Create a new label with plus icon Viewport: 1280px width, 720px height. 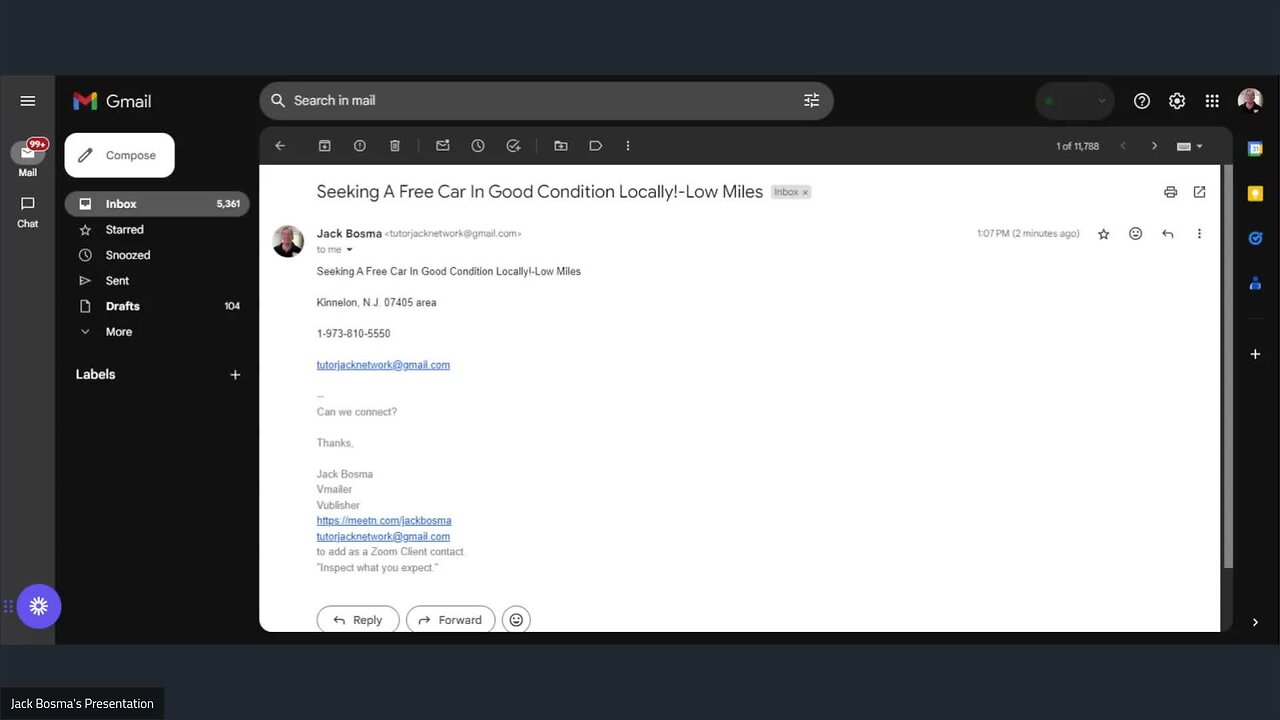click(235, 375)
